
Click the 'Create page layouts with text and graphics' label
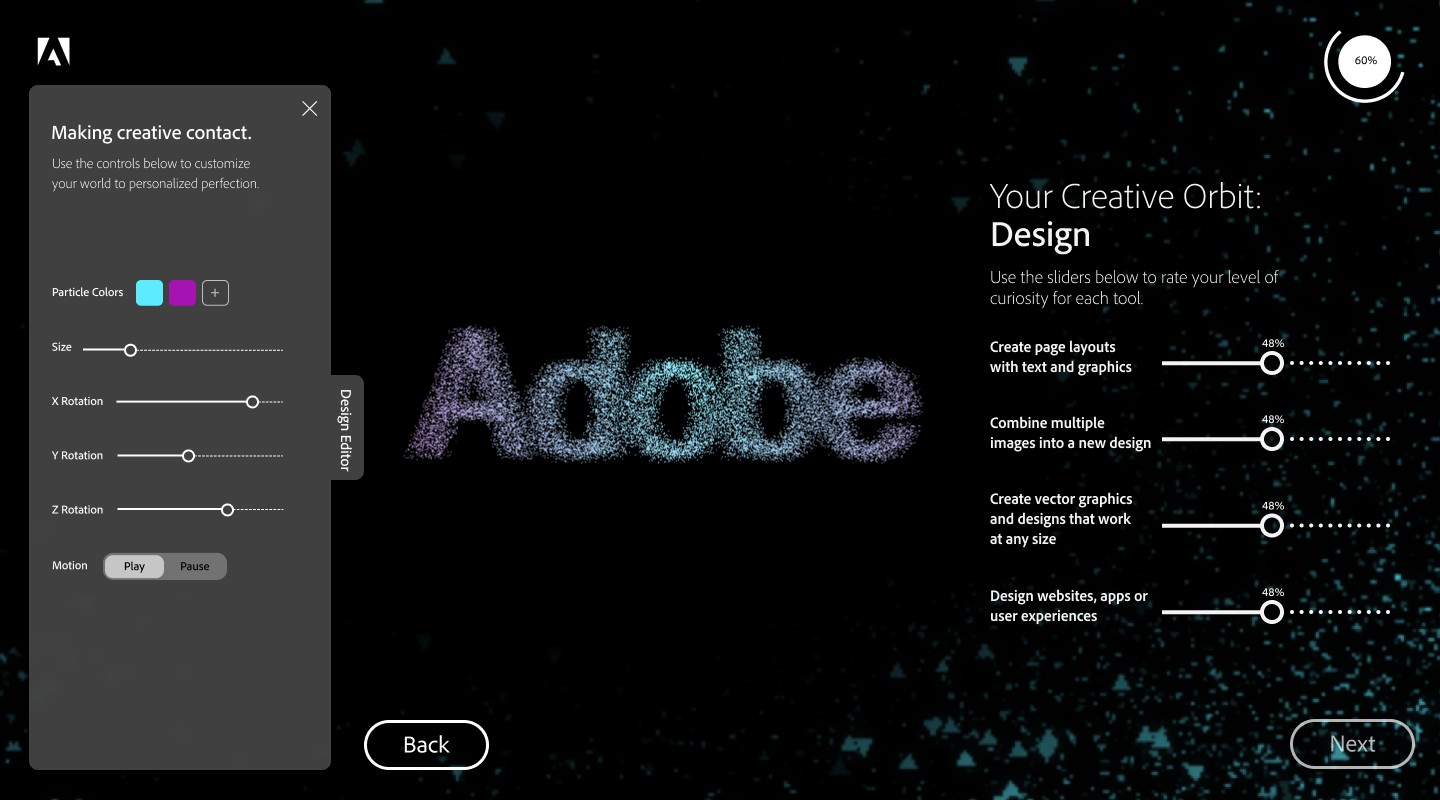point(1061,357)
